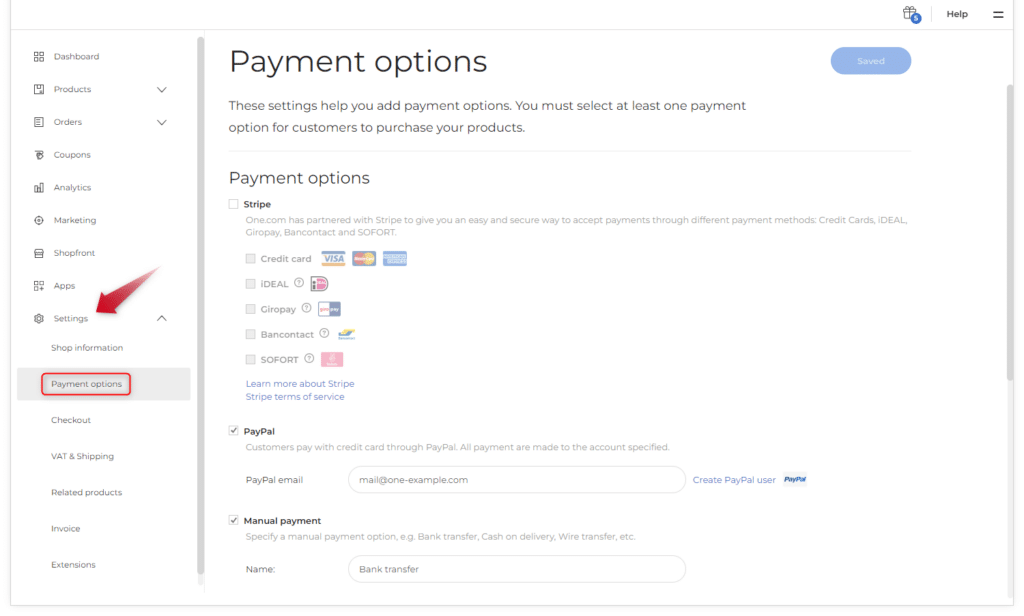Expand the Products submenu chevron
Viewport: 1024px width, 616px height.
click(x=162, y=90)
